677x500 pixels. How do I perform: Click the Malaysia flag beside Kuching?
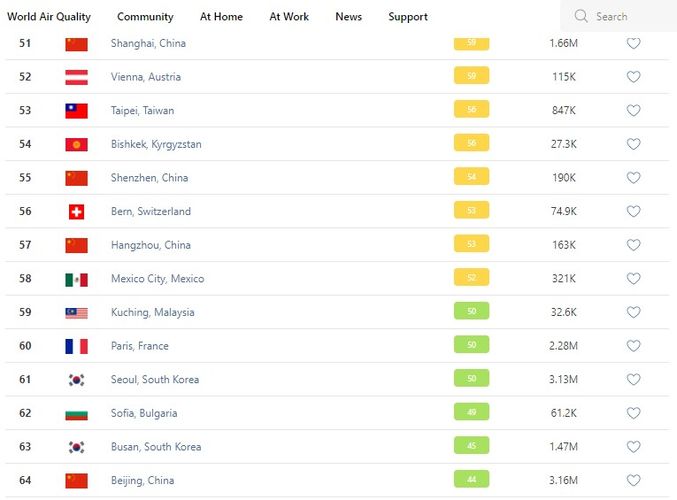pyautogui.click(x=76, y=313)
